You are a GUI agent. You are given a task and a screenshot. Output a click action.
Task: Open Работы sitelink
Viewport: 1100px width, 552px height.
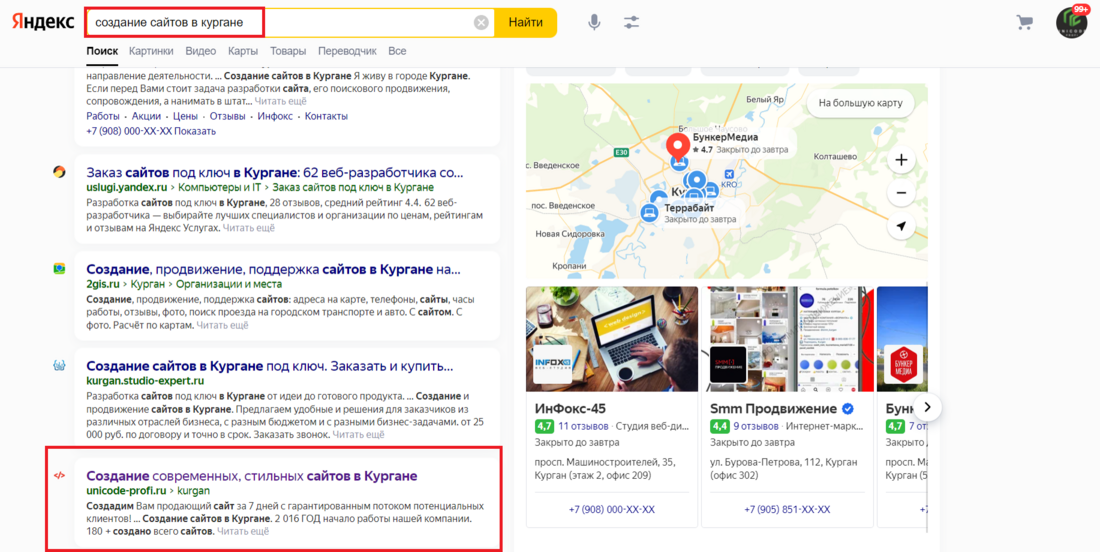click(x=102, y=116)
